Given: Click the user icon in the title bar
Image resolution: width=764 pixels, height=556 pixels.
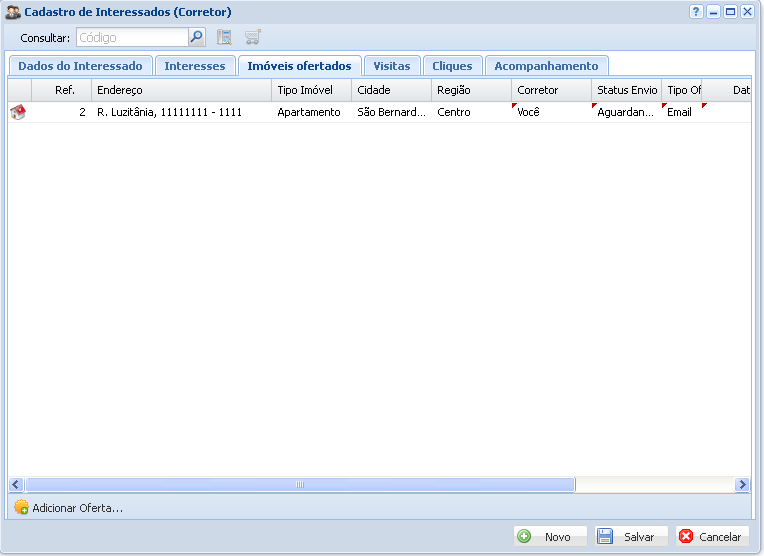Looking at the screenshot, I should pyautogui.click(x=13, y=12).
